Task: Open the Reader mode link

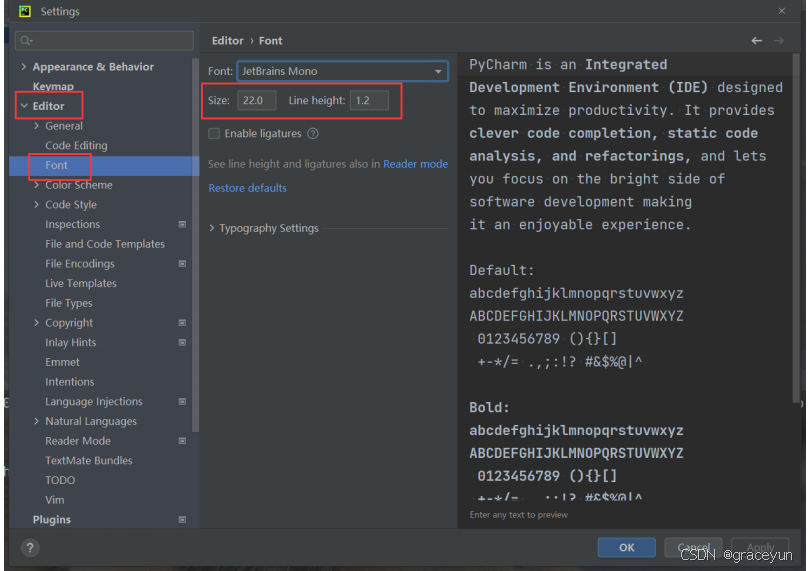Action: pos(415,164)
